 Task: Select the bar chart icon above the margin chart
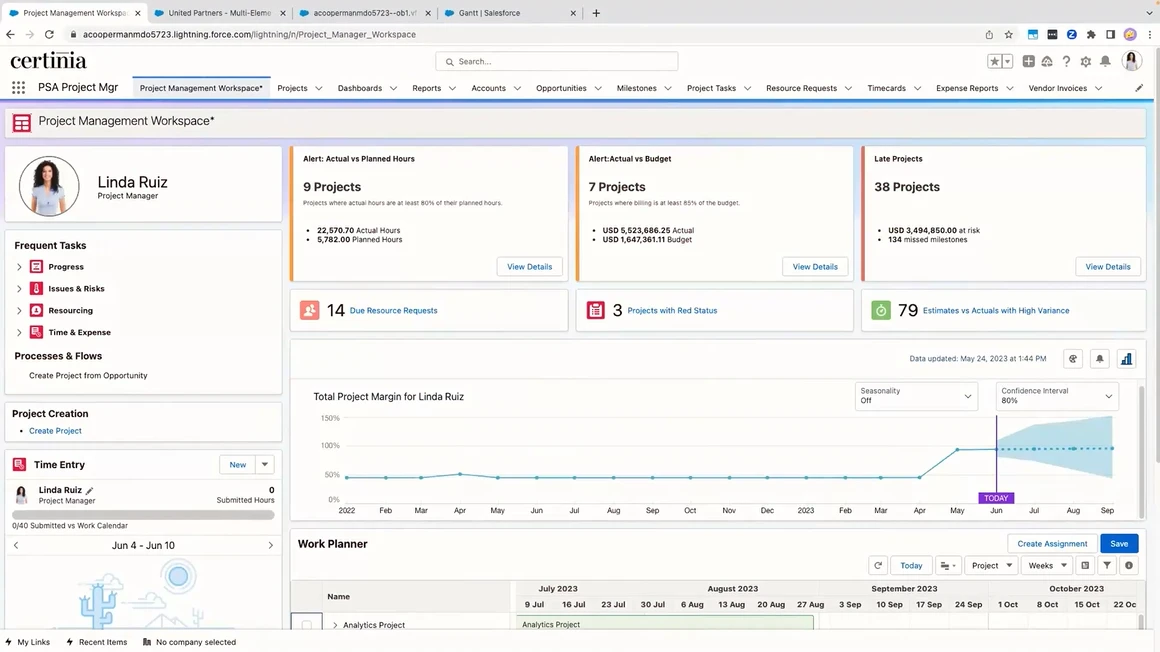pyautogui.click(x=1126, y=358)
